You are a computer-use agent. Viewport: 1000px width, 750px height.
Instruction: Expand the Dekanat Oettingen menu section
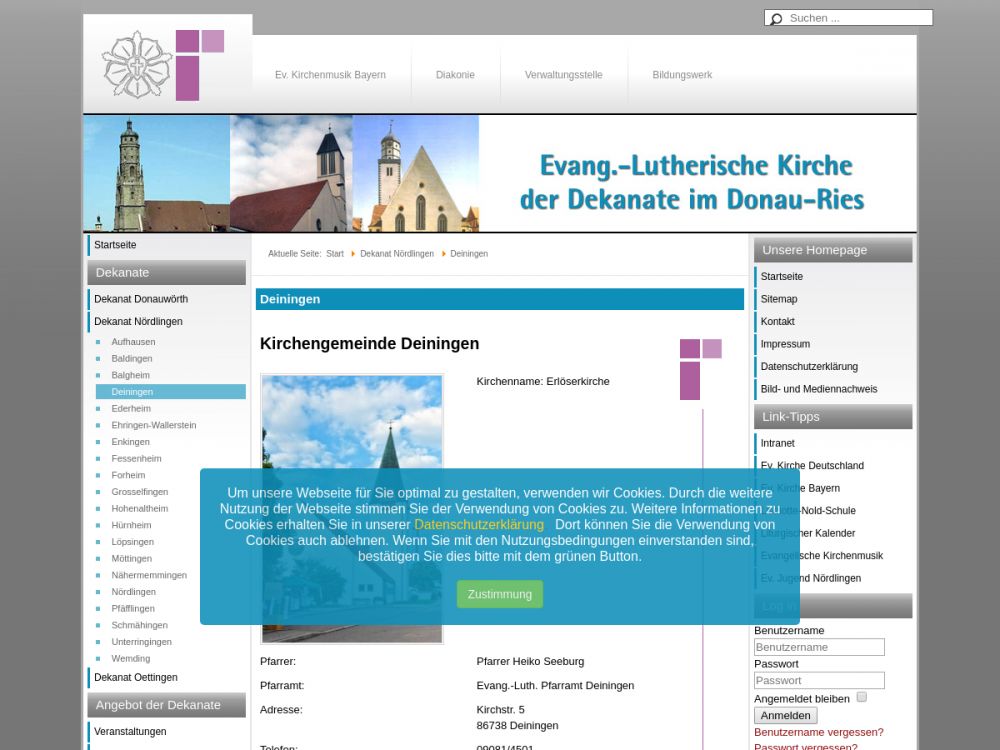[x=136, y=677]
